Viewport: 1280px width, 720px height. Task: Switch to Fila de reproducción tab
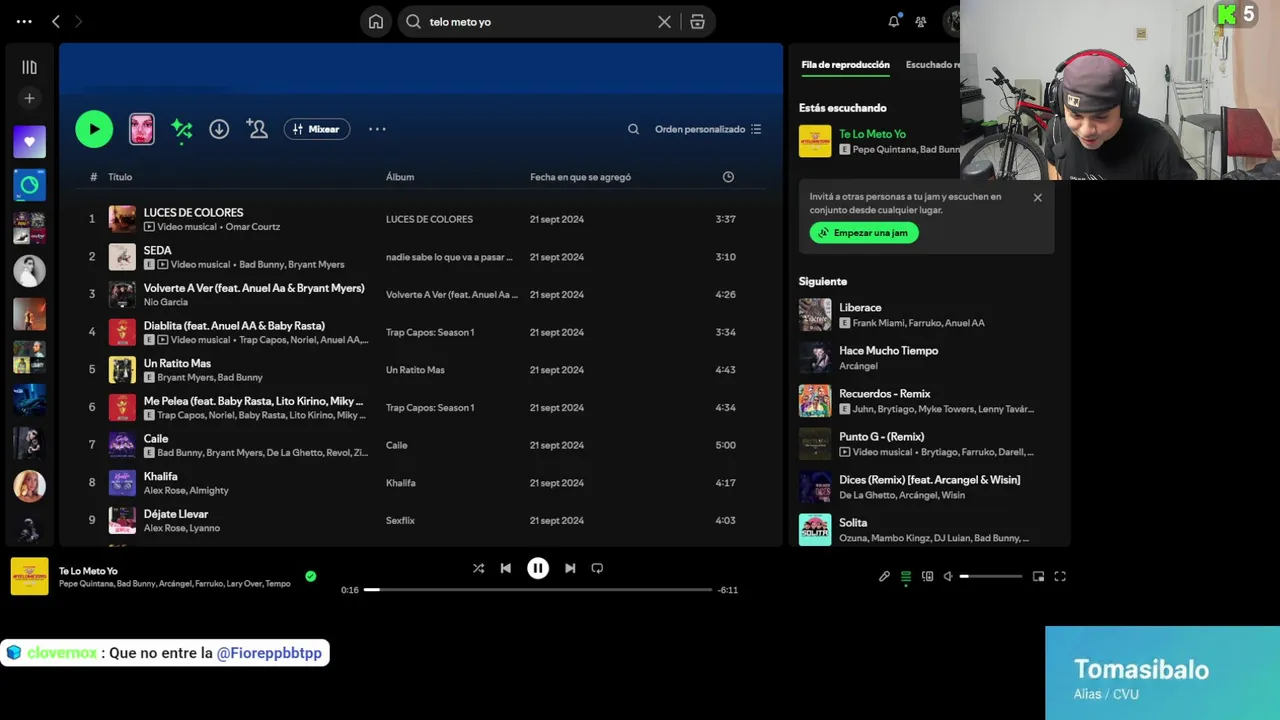pyautogui.click(x=845, y=65)
